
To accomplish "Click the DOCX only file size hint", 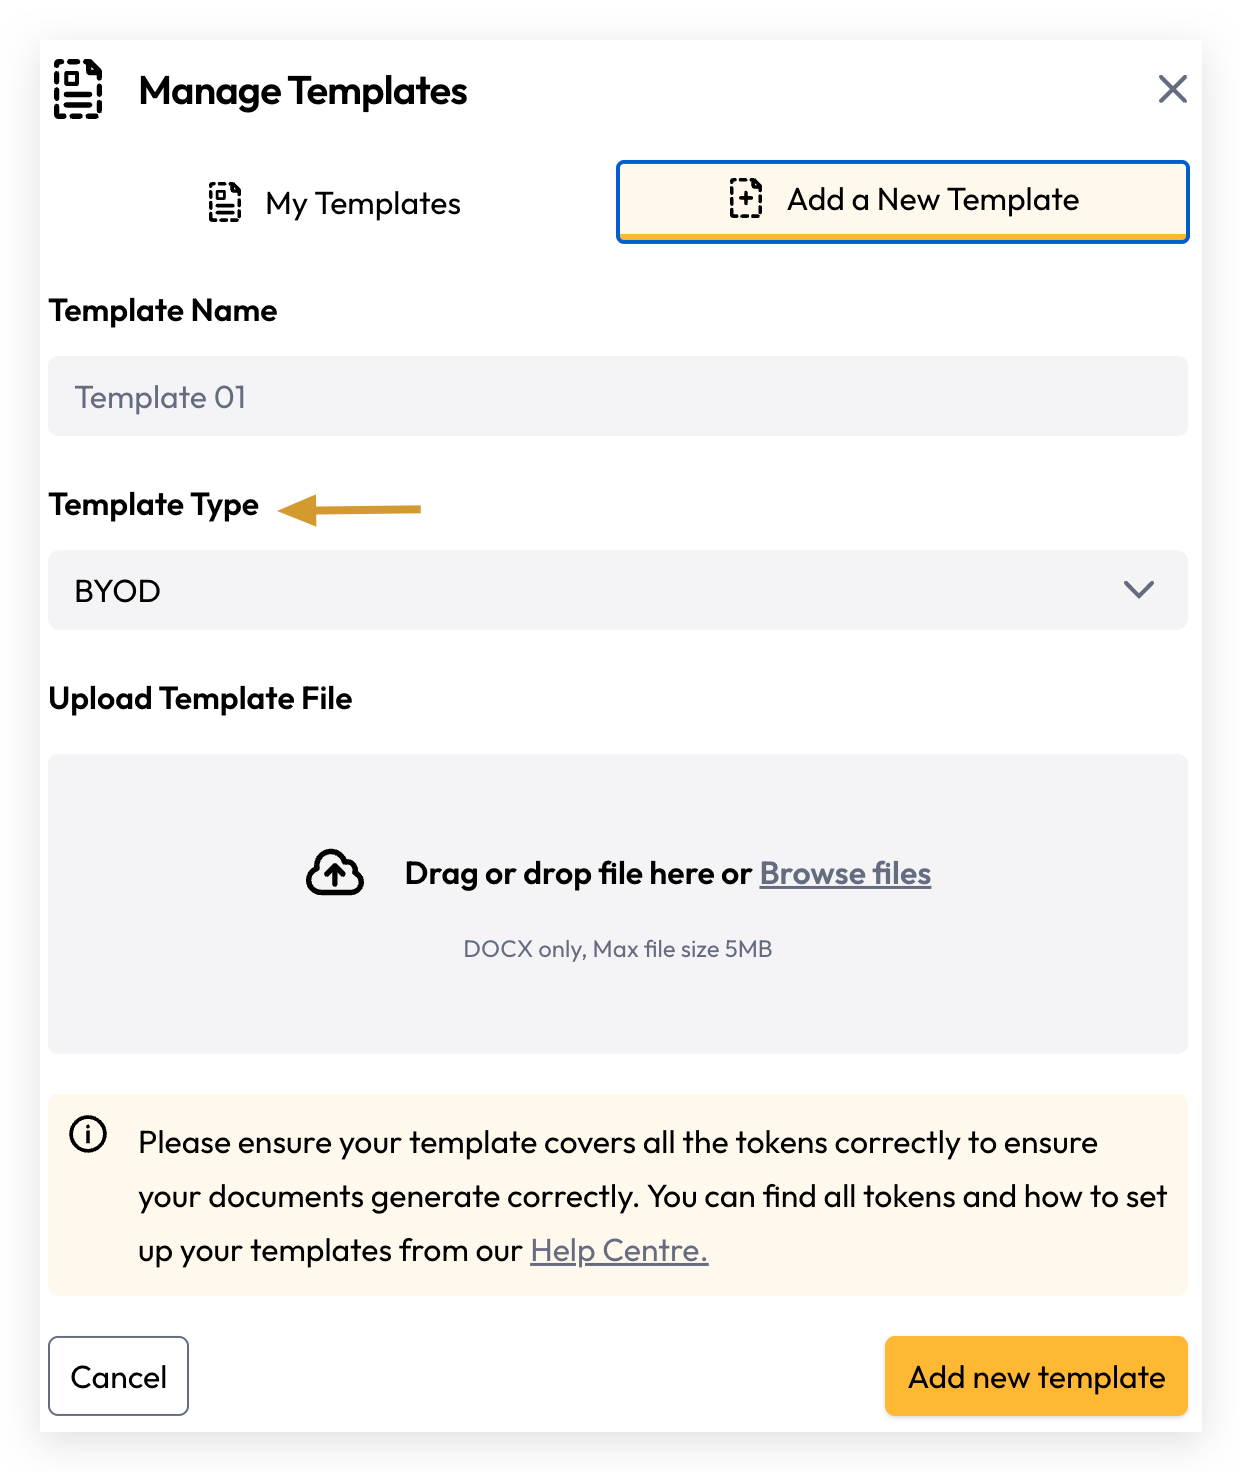I will [618, 949].
